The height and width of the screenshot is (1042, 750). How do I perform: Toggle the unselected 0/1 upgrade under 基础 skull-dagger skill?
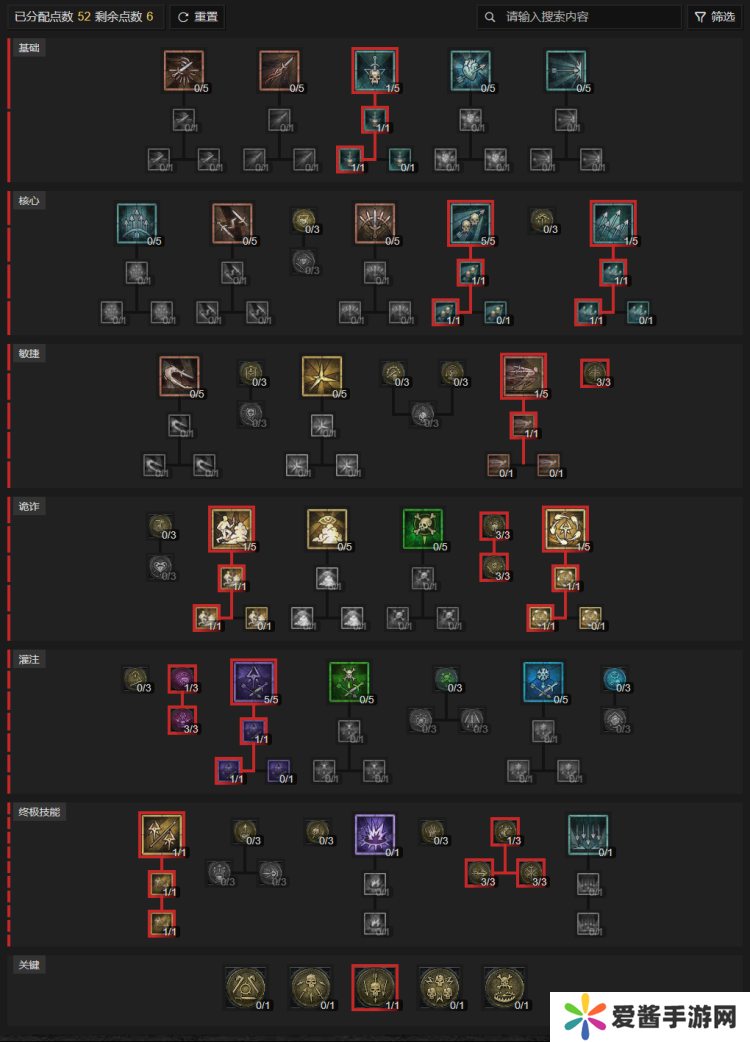click(400, 160)
